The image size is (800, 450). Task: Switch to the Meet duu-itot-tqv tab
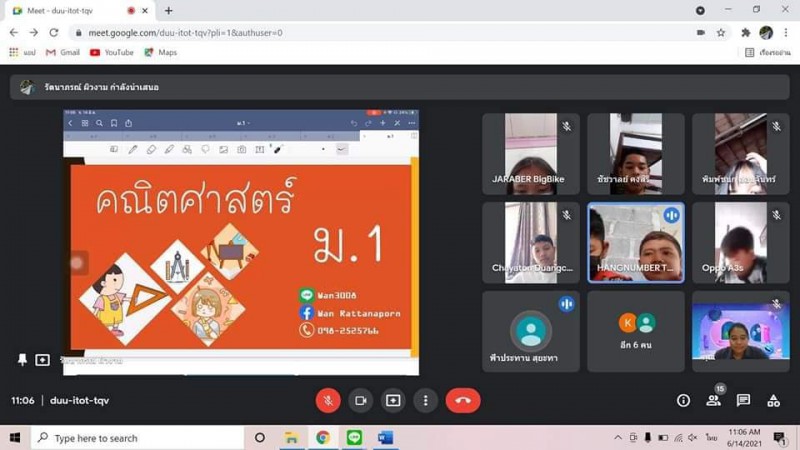click(75, 10)
